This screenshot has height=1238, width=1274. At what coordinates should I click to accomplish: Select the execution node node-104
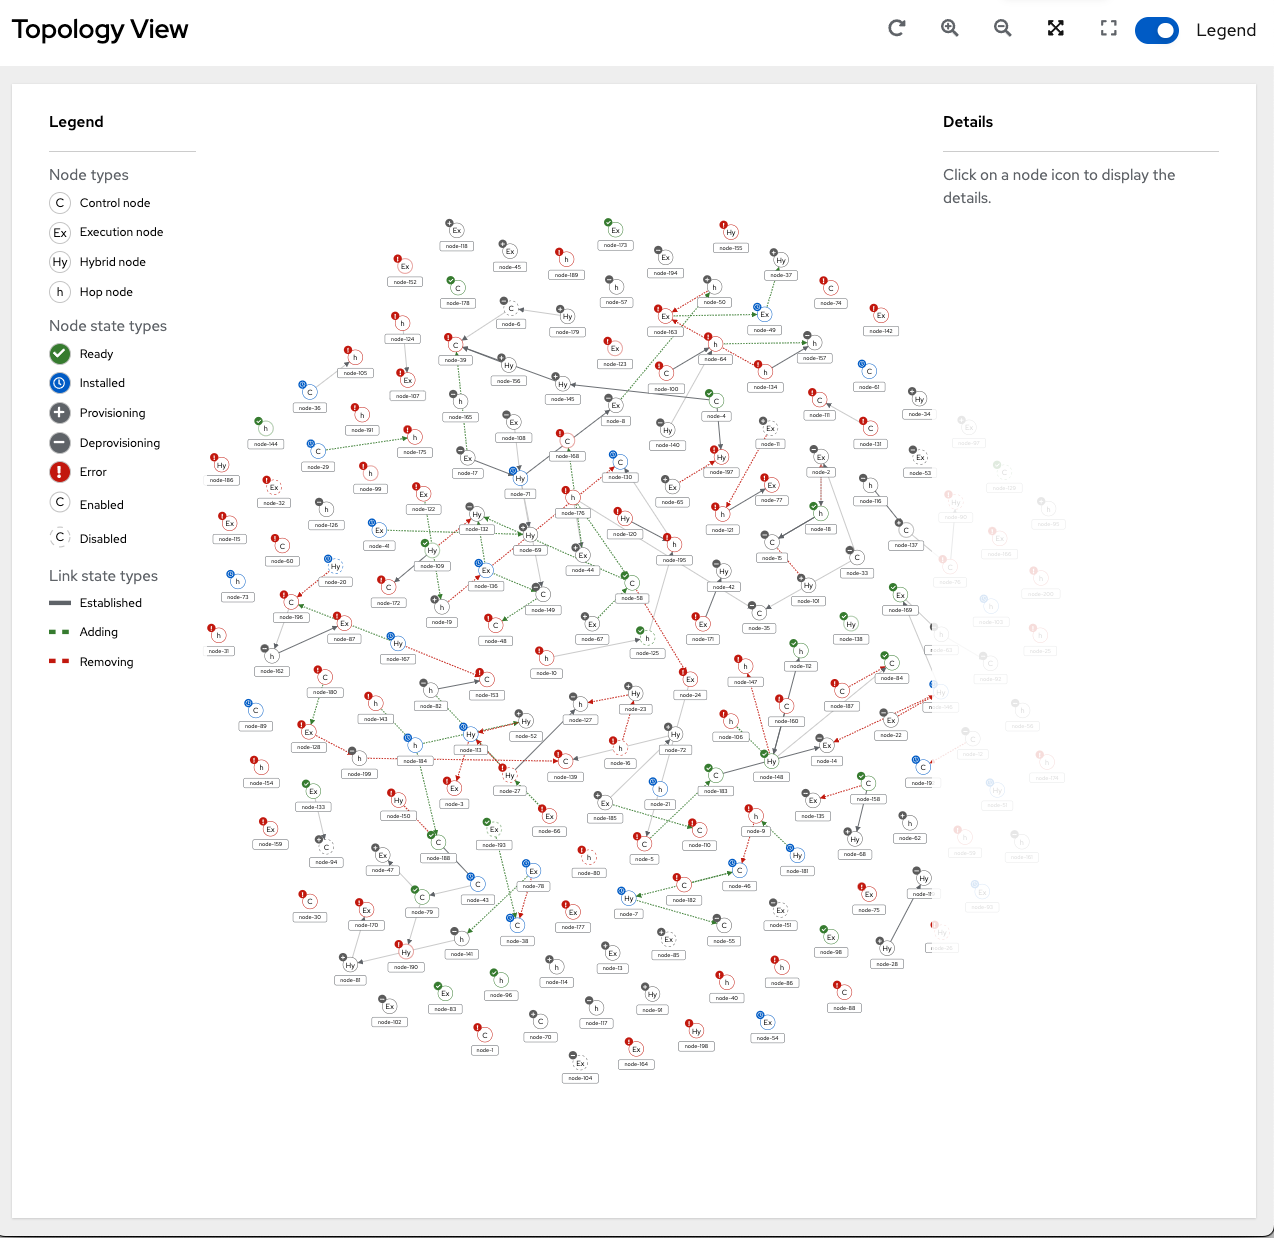(580, 1064)
